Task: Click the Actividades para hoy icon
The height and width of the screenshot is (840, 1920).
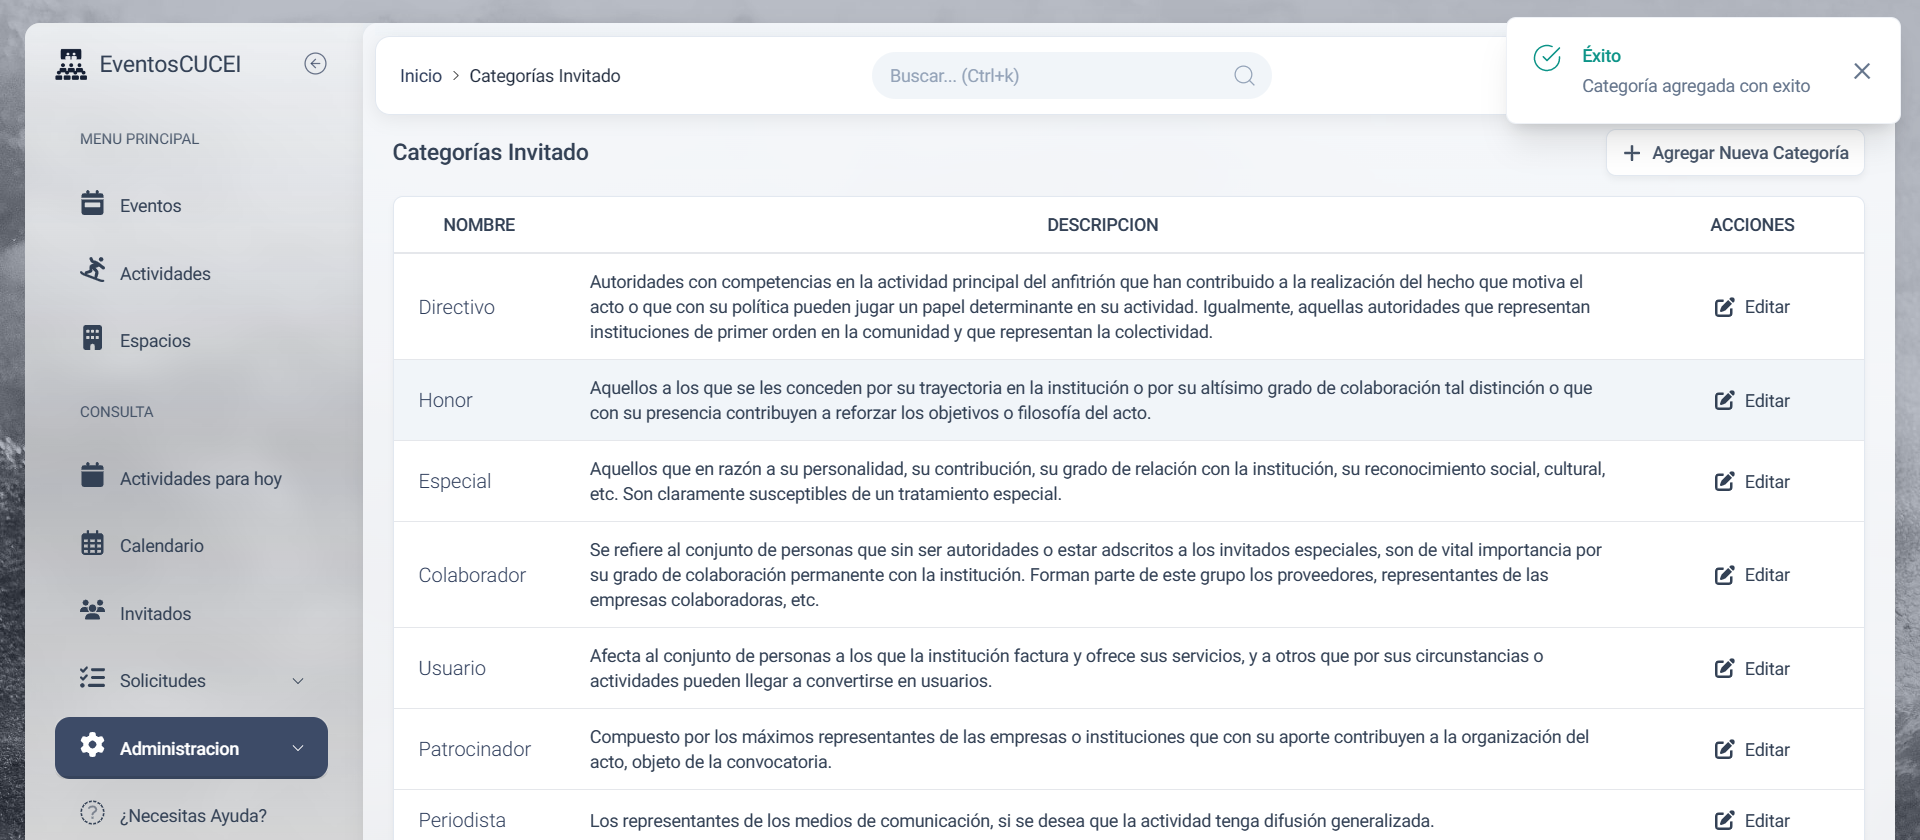Action: (x=92, y=475)
